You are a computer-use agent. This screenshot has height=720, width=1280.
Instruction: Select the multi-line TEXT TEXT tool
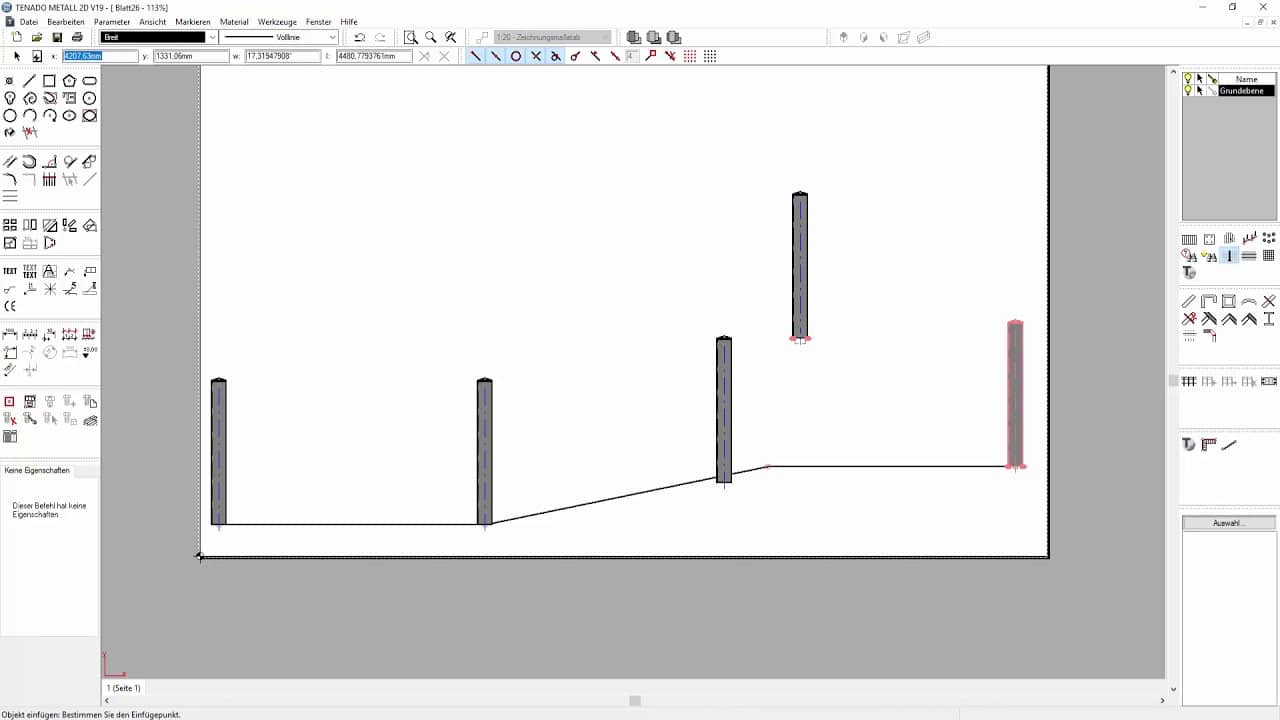pyautogui.click(x=30, y=271)
